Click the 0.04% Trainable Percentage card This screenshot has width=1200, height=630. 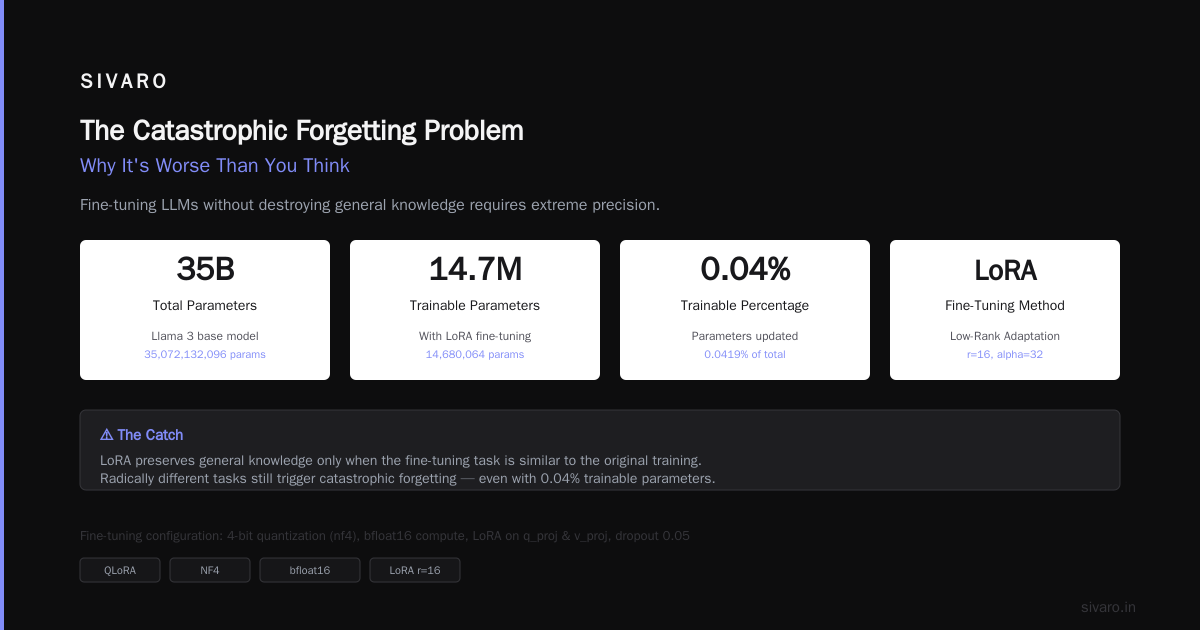click(745, 310)
